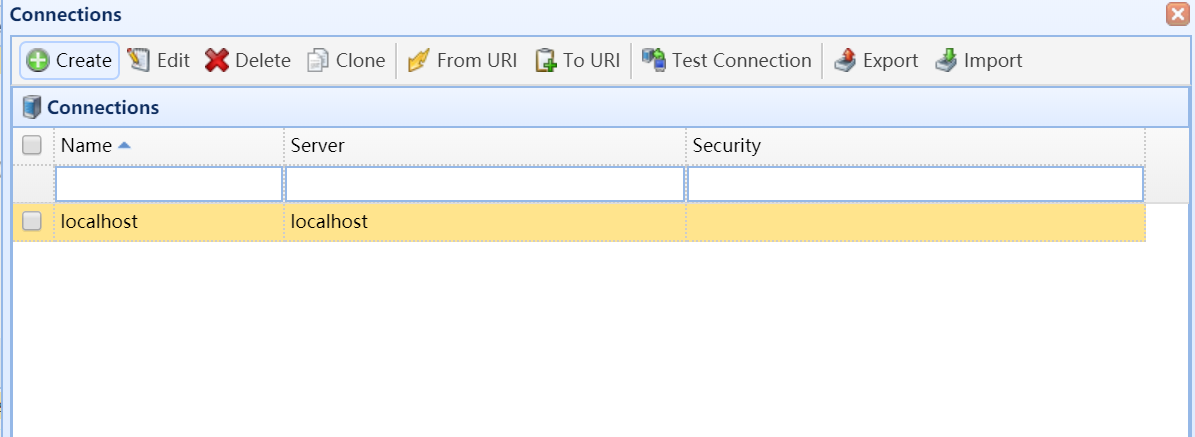Click the green Create plus icon
Image resolution: width=1195 pixels, height=437 pixels.
(x=38, y=60)
